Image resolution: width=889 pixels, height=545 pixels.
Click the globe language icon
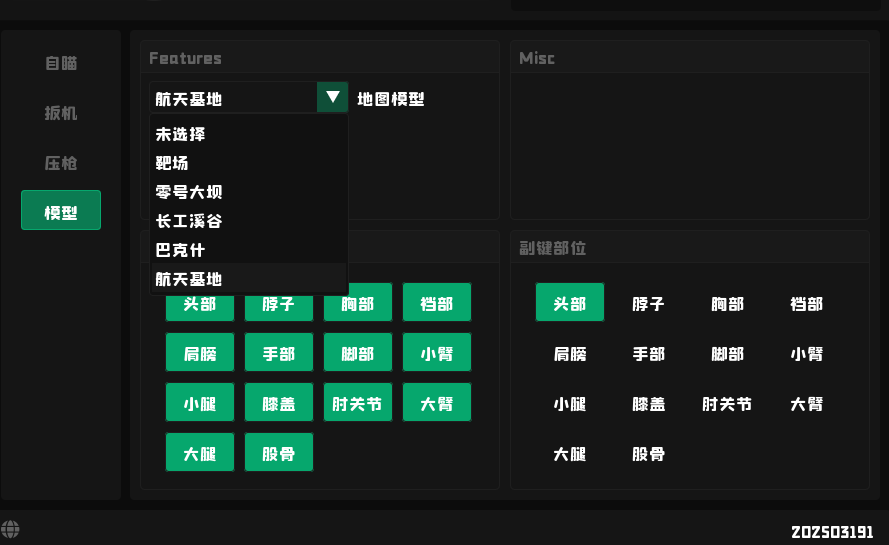[x=11, y=529]
